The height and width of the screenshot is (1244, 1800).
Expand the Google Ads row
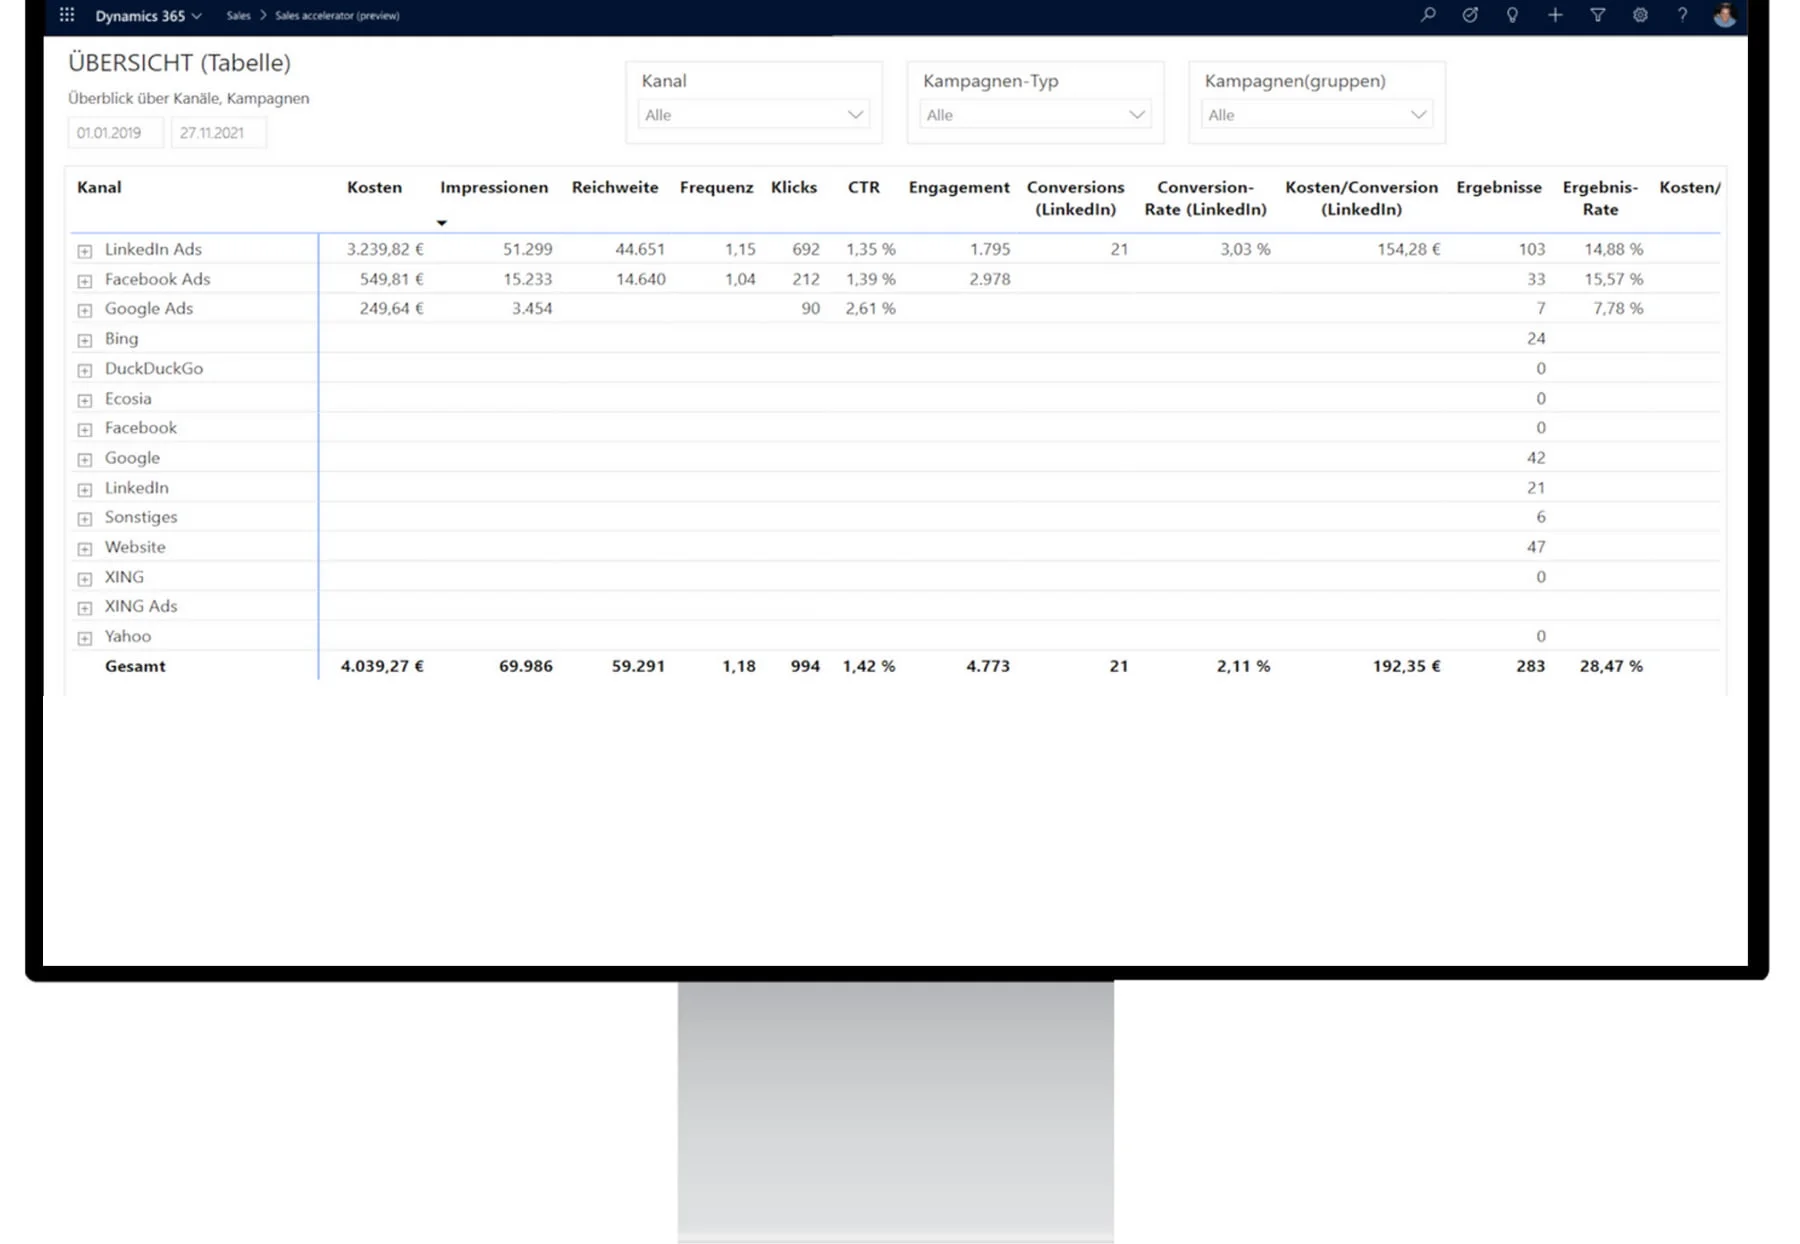[85, 310]
